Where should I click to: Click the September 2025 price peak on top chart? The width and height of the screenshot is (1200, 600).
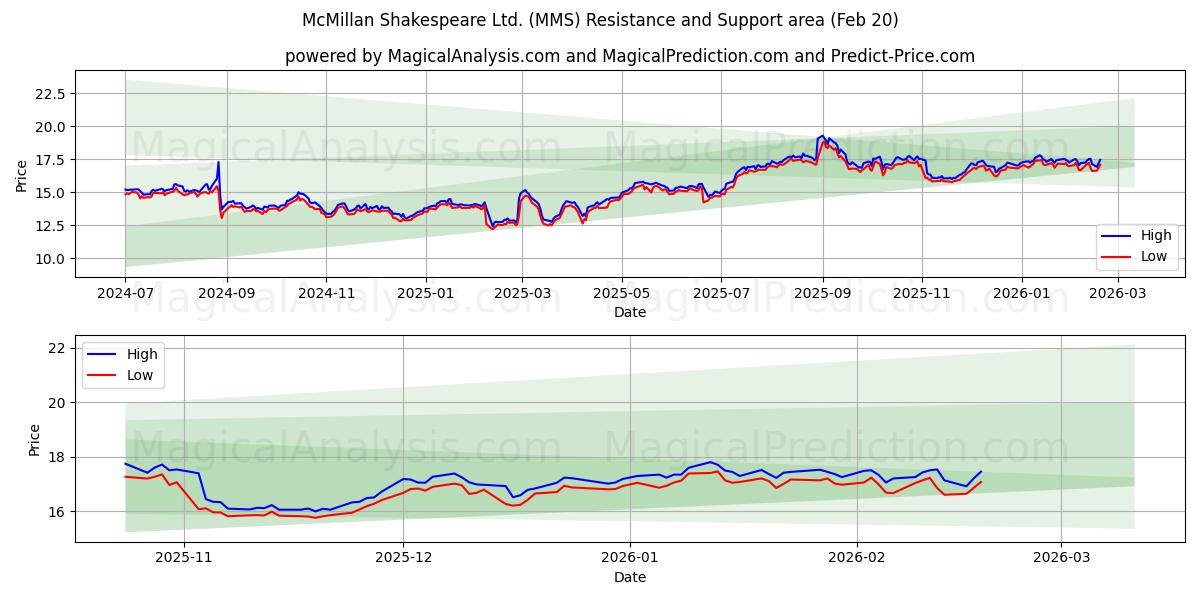[x=822, y=136]
